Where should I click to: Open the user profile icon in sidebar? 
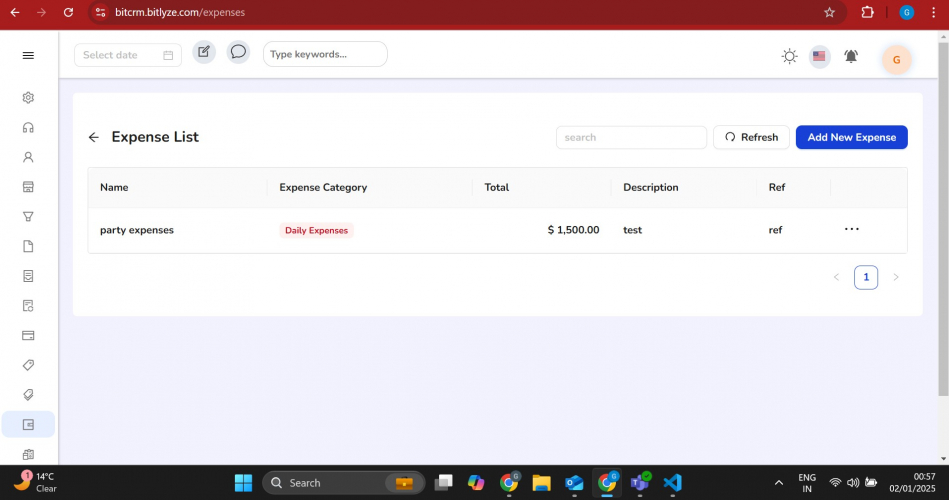(x=28, y=157)
